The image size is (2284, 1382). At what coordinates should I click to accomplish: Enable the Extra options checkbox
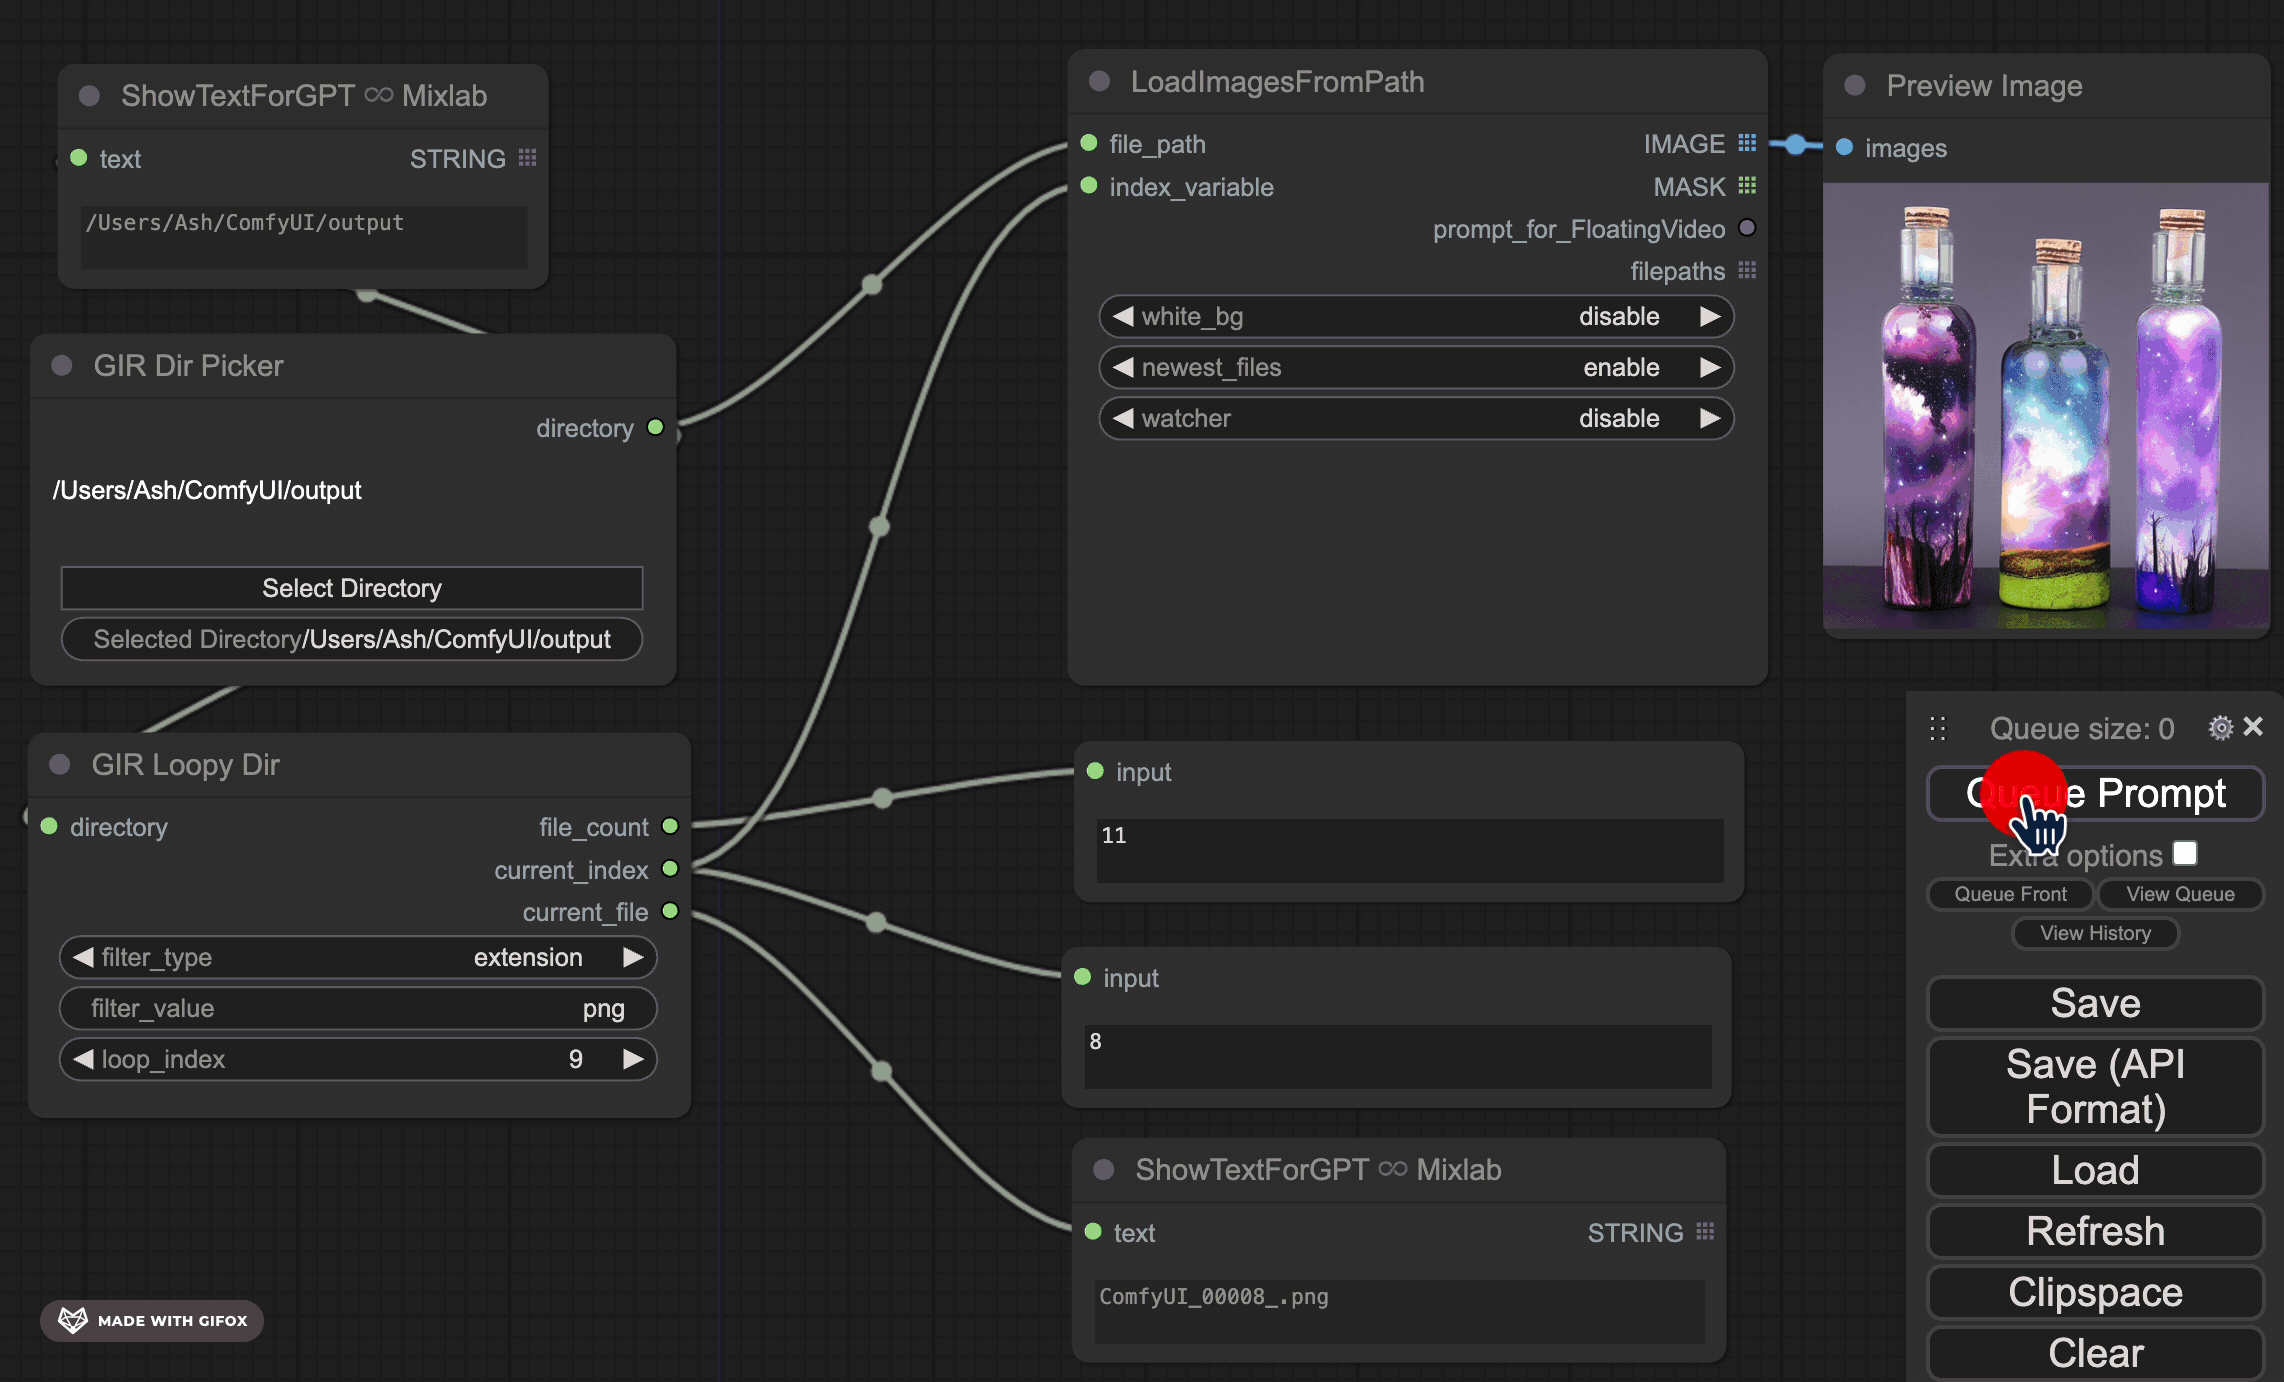tap(2186, 854)
